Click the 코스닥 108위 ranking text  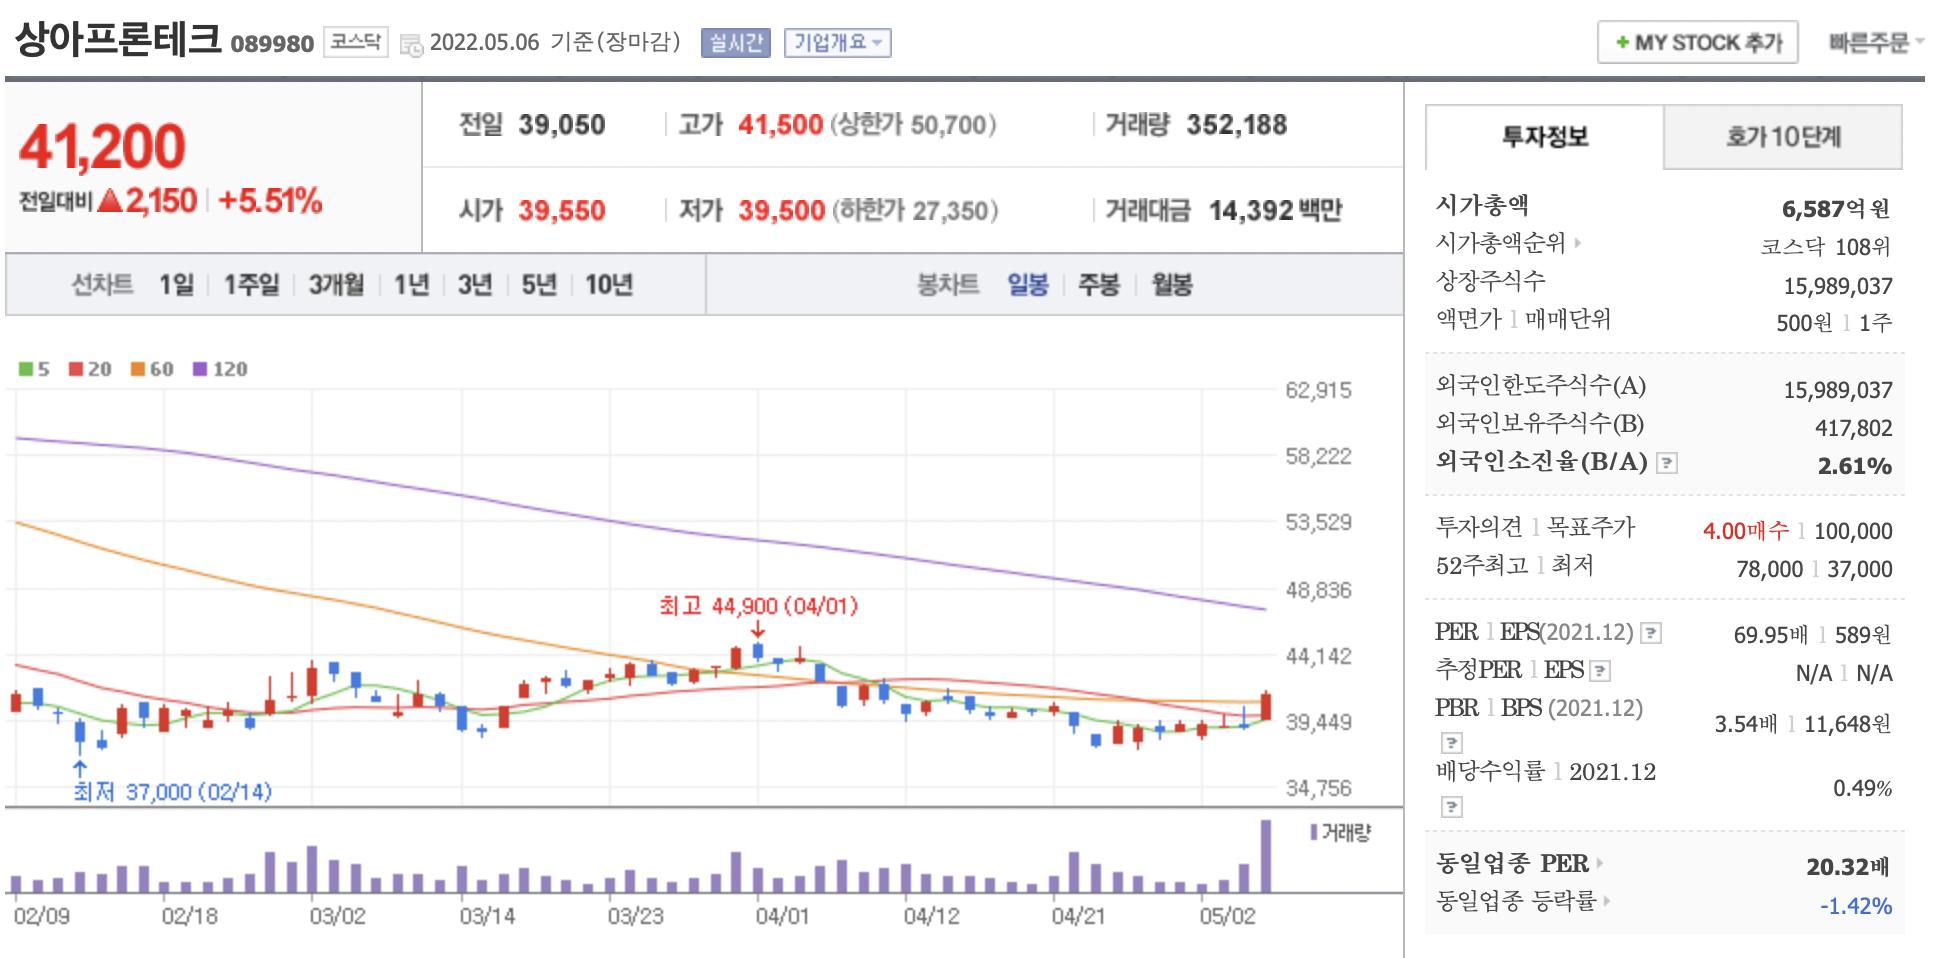[1826, 247]
